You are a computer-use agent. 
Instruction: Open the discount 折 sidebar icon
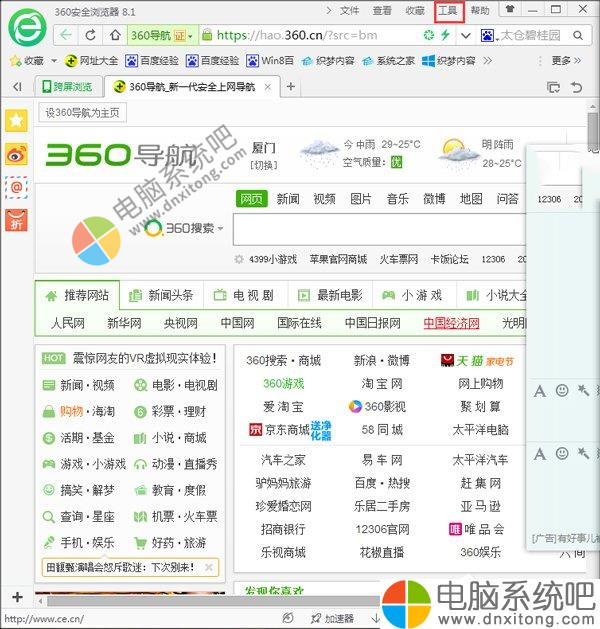pos(16,221)
